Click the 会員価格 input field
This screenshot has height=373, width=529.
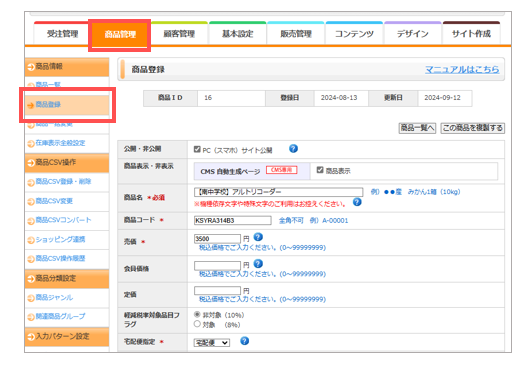tap(217, 265)
